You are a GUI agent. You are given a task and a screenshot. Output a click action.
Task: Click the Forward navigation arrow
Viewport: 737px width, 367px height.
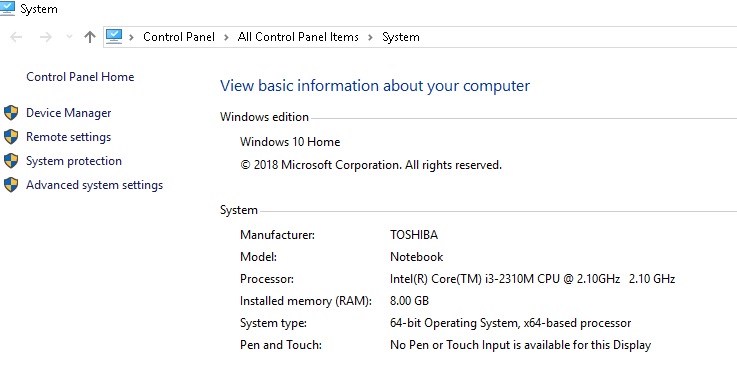[46, 37]
